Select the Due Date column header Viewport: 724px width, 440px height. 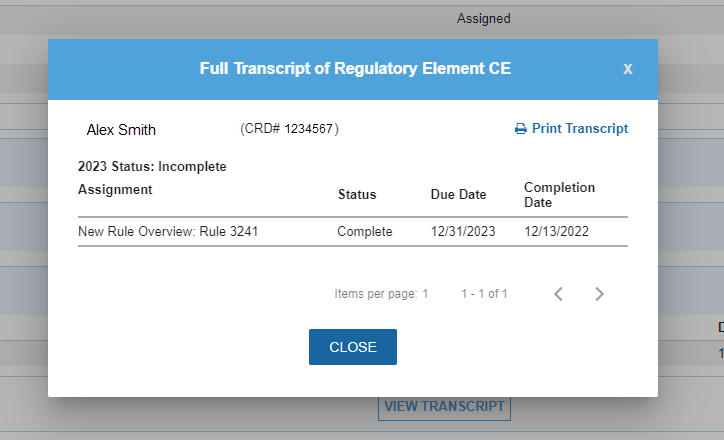pos(458,195)
